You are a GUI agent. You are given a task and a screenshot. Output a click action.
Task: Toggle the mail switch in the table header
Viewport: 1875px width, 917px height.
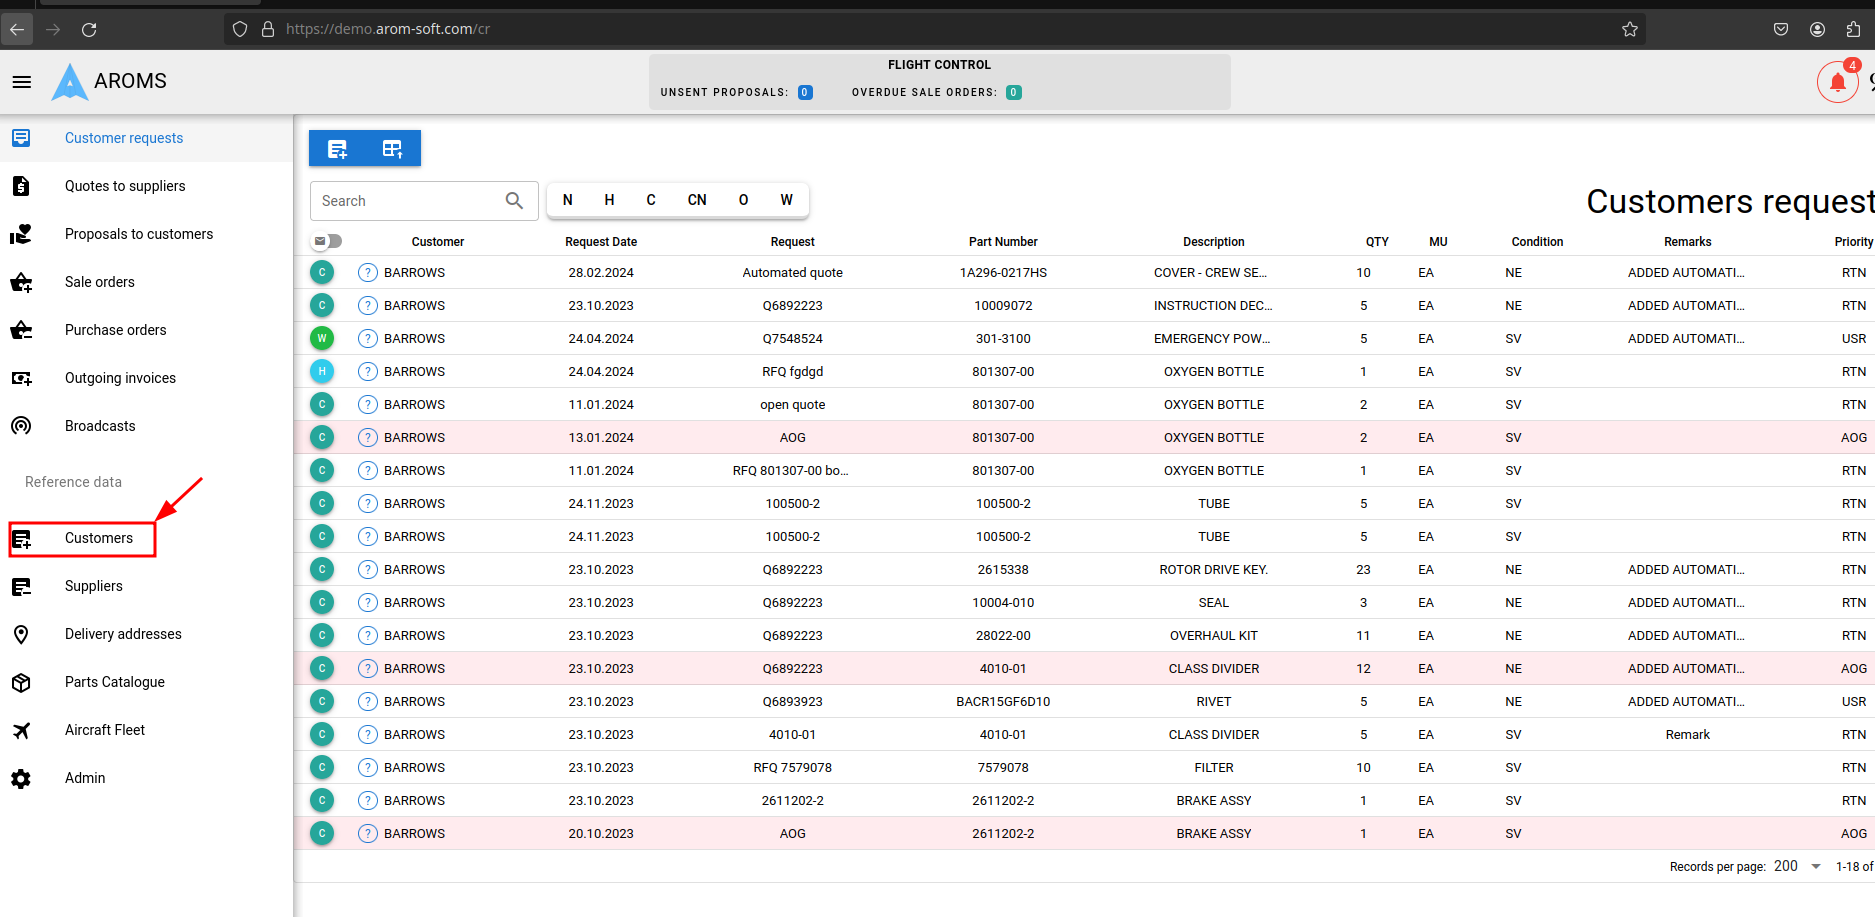(x=327, y=241)
